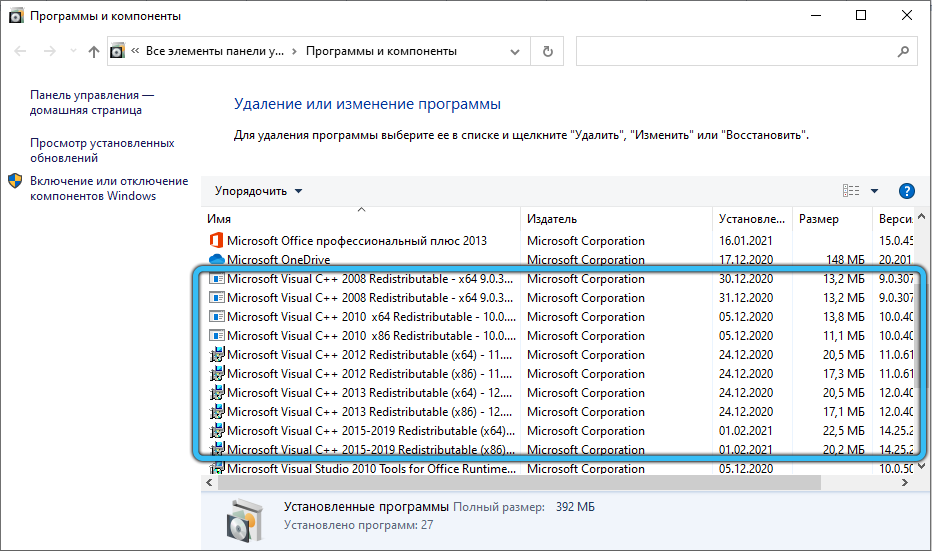
Task: Expand the recent locations chevron
Action: [x=73, y=51]
